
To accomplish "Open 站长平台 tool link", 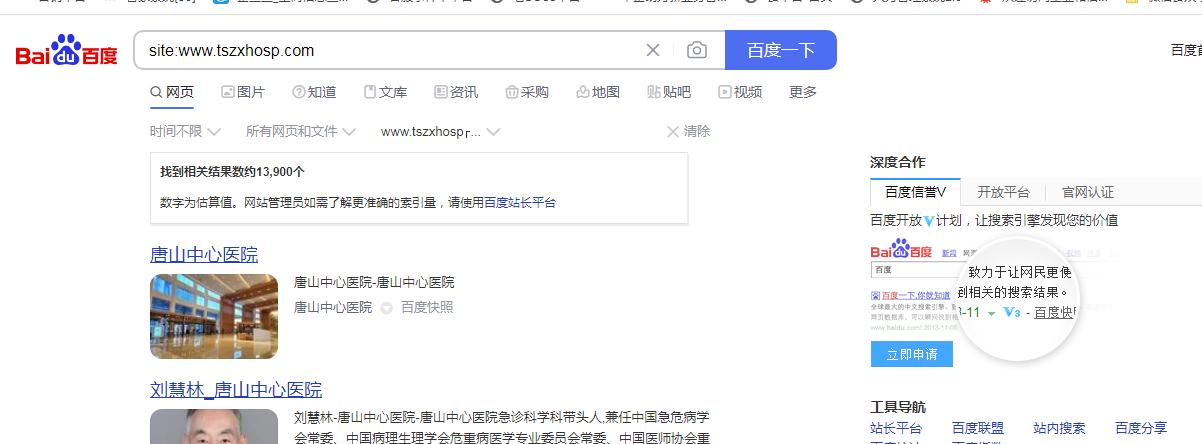I will (x=896, y=428).
